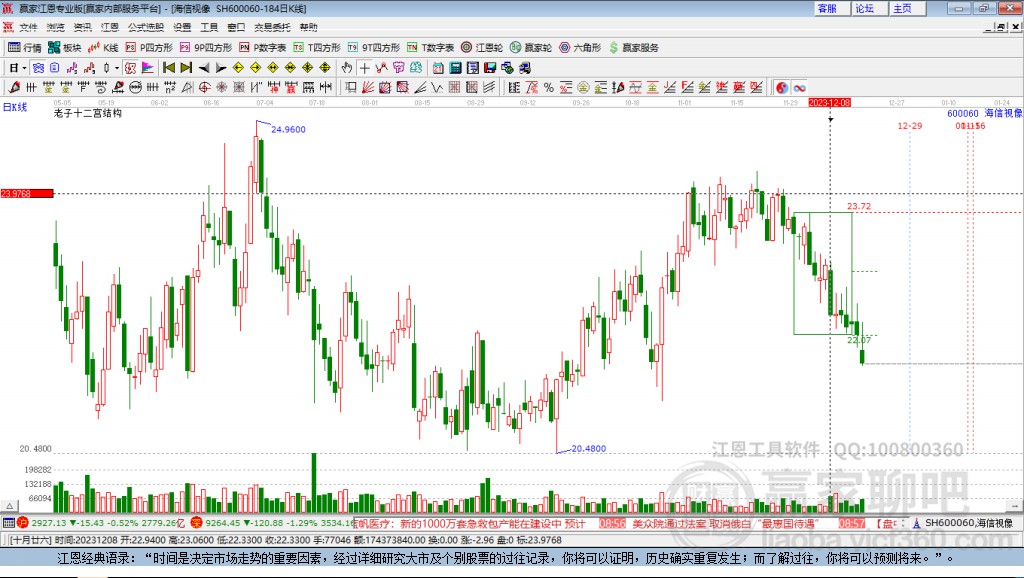The width and height of the screenshot is (1024, 578).
Task: Click the red 23.9768 price tag
Action: pyautogui.click(x=27, y=193)
